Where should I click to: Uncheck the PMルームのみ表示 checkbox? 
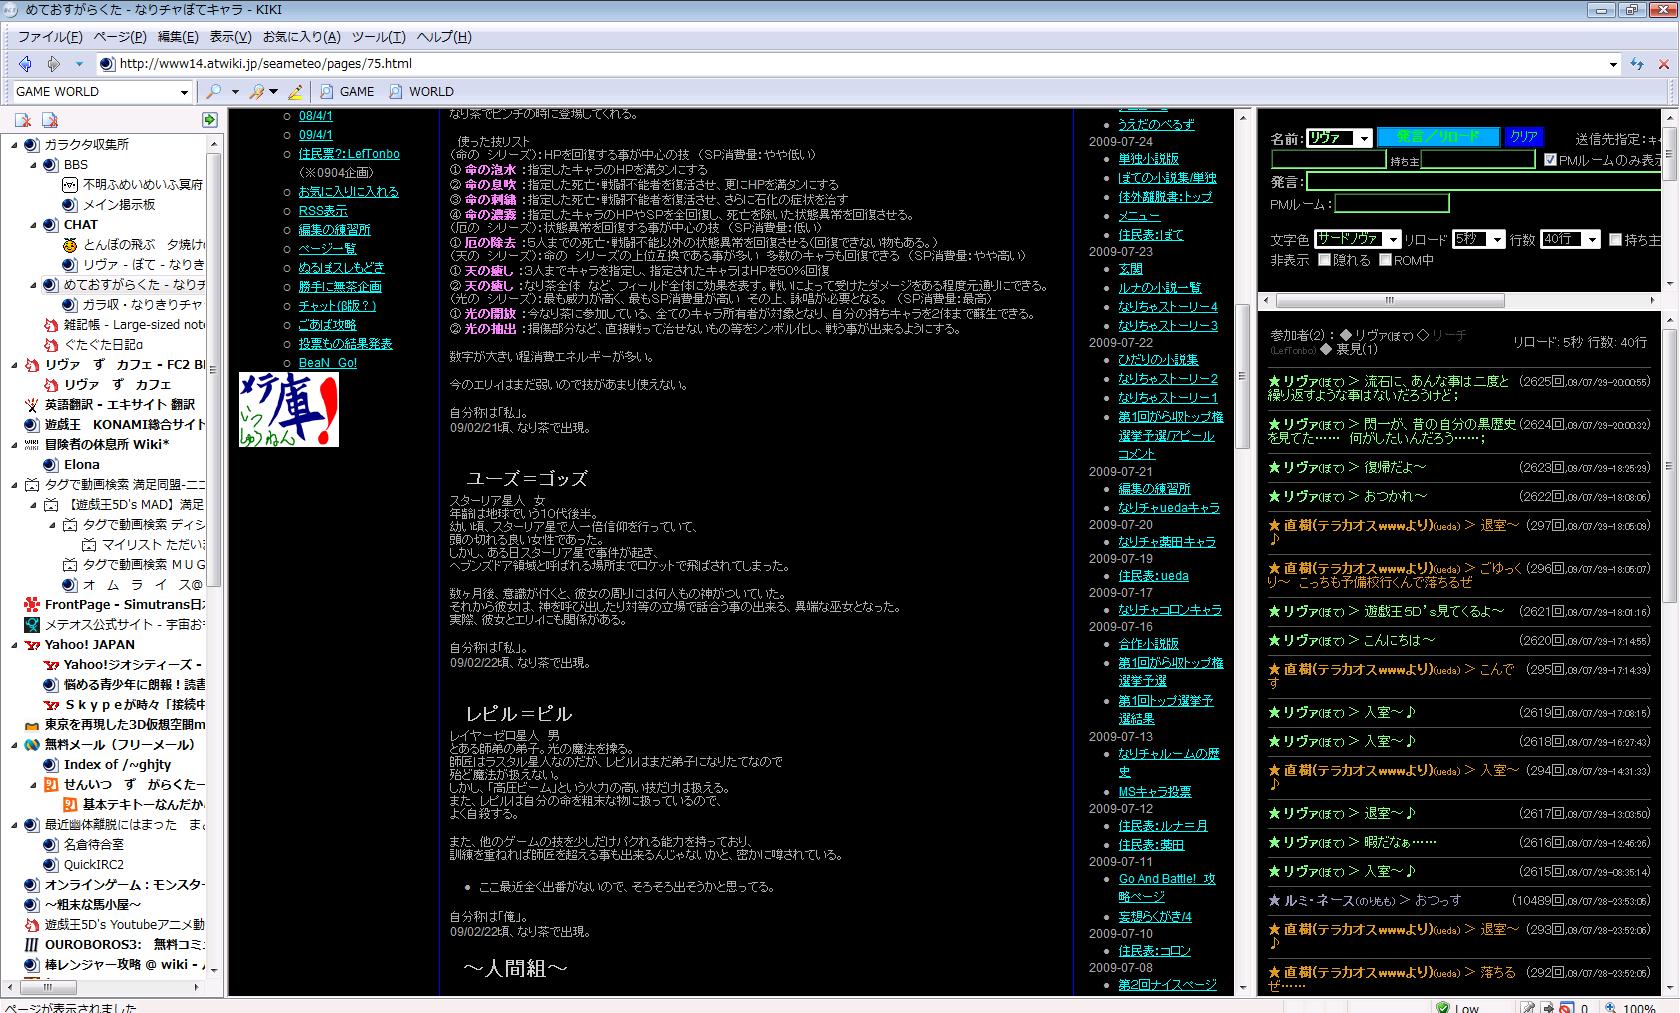[x=1550, y=160]
